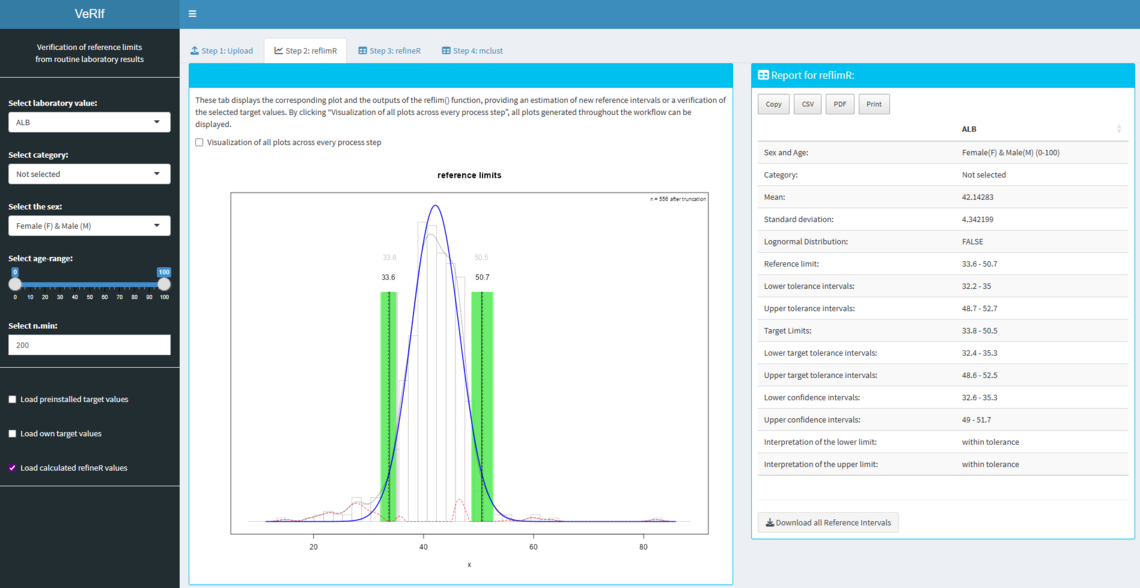Expand the Select category dropdown
Image resolution: width=1140 pixels, height=588 pixels.
point(89,174)
